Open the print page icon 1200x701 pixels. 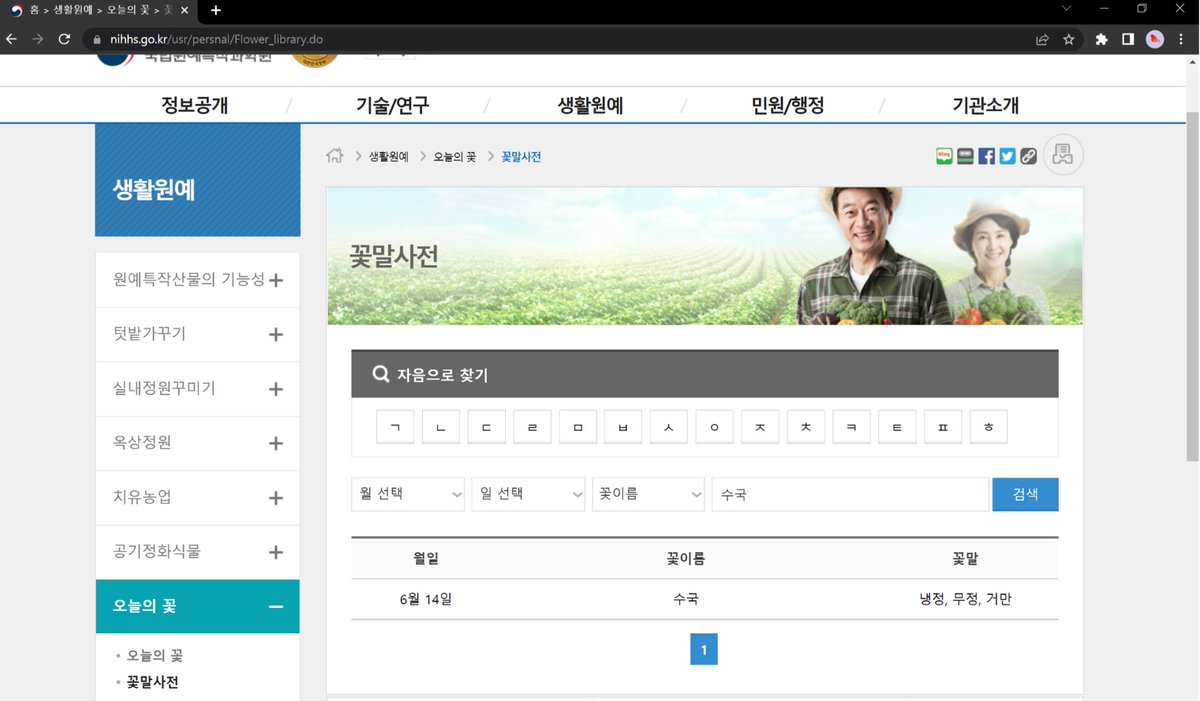click(1063, 155)
